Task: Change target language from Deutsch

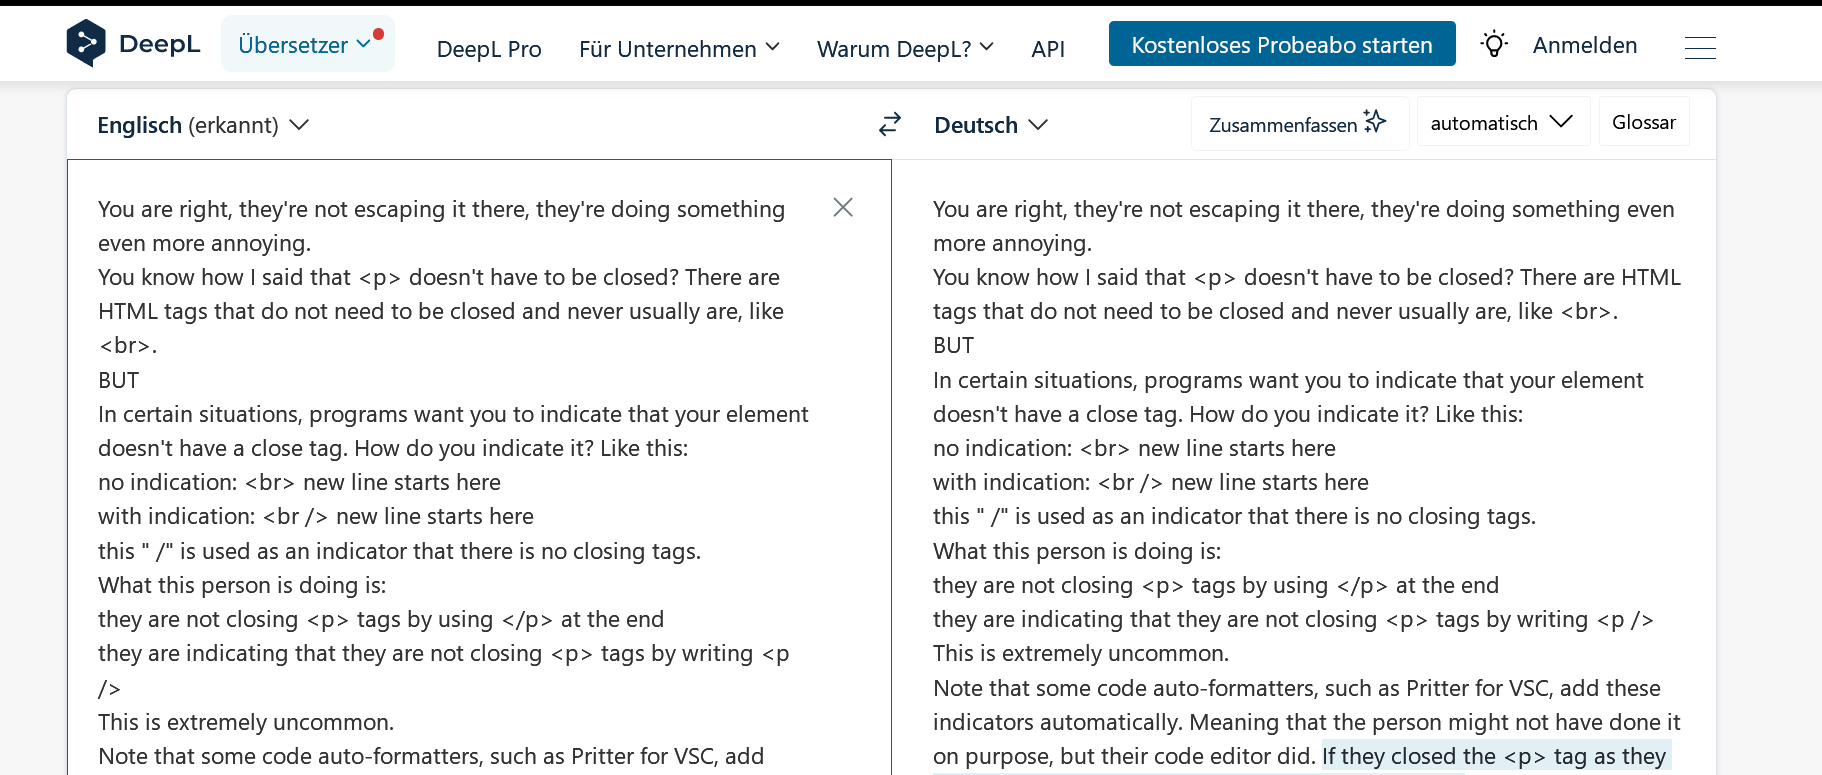Action: pyautogui.click(x=990, y=125)
